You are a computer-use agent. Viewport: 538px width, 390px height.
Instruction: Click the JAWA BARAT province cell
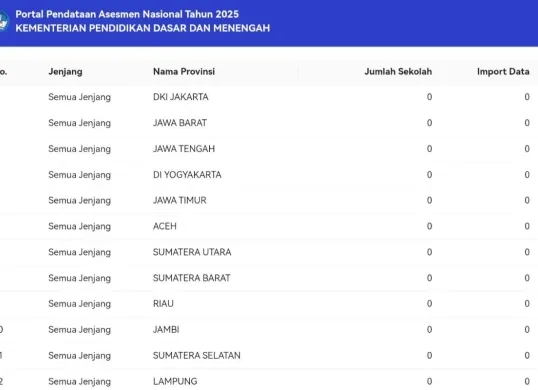coord(180,123)
